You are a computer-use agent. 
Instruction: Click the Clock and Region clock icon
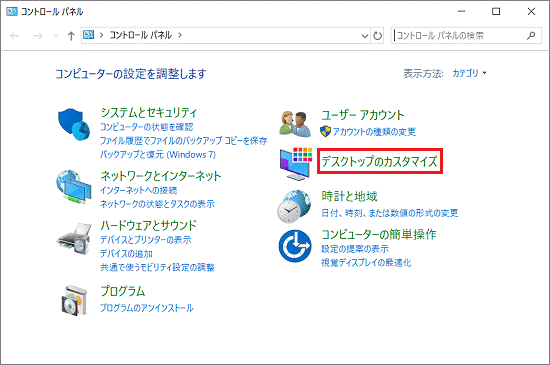[294, 206]
